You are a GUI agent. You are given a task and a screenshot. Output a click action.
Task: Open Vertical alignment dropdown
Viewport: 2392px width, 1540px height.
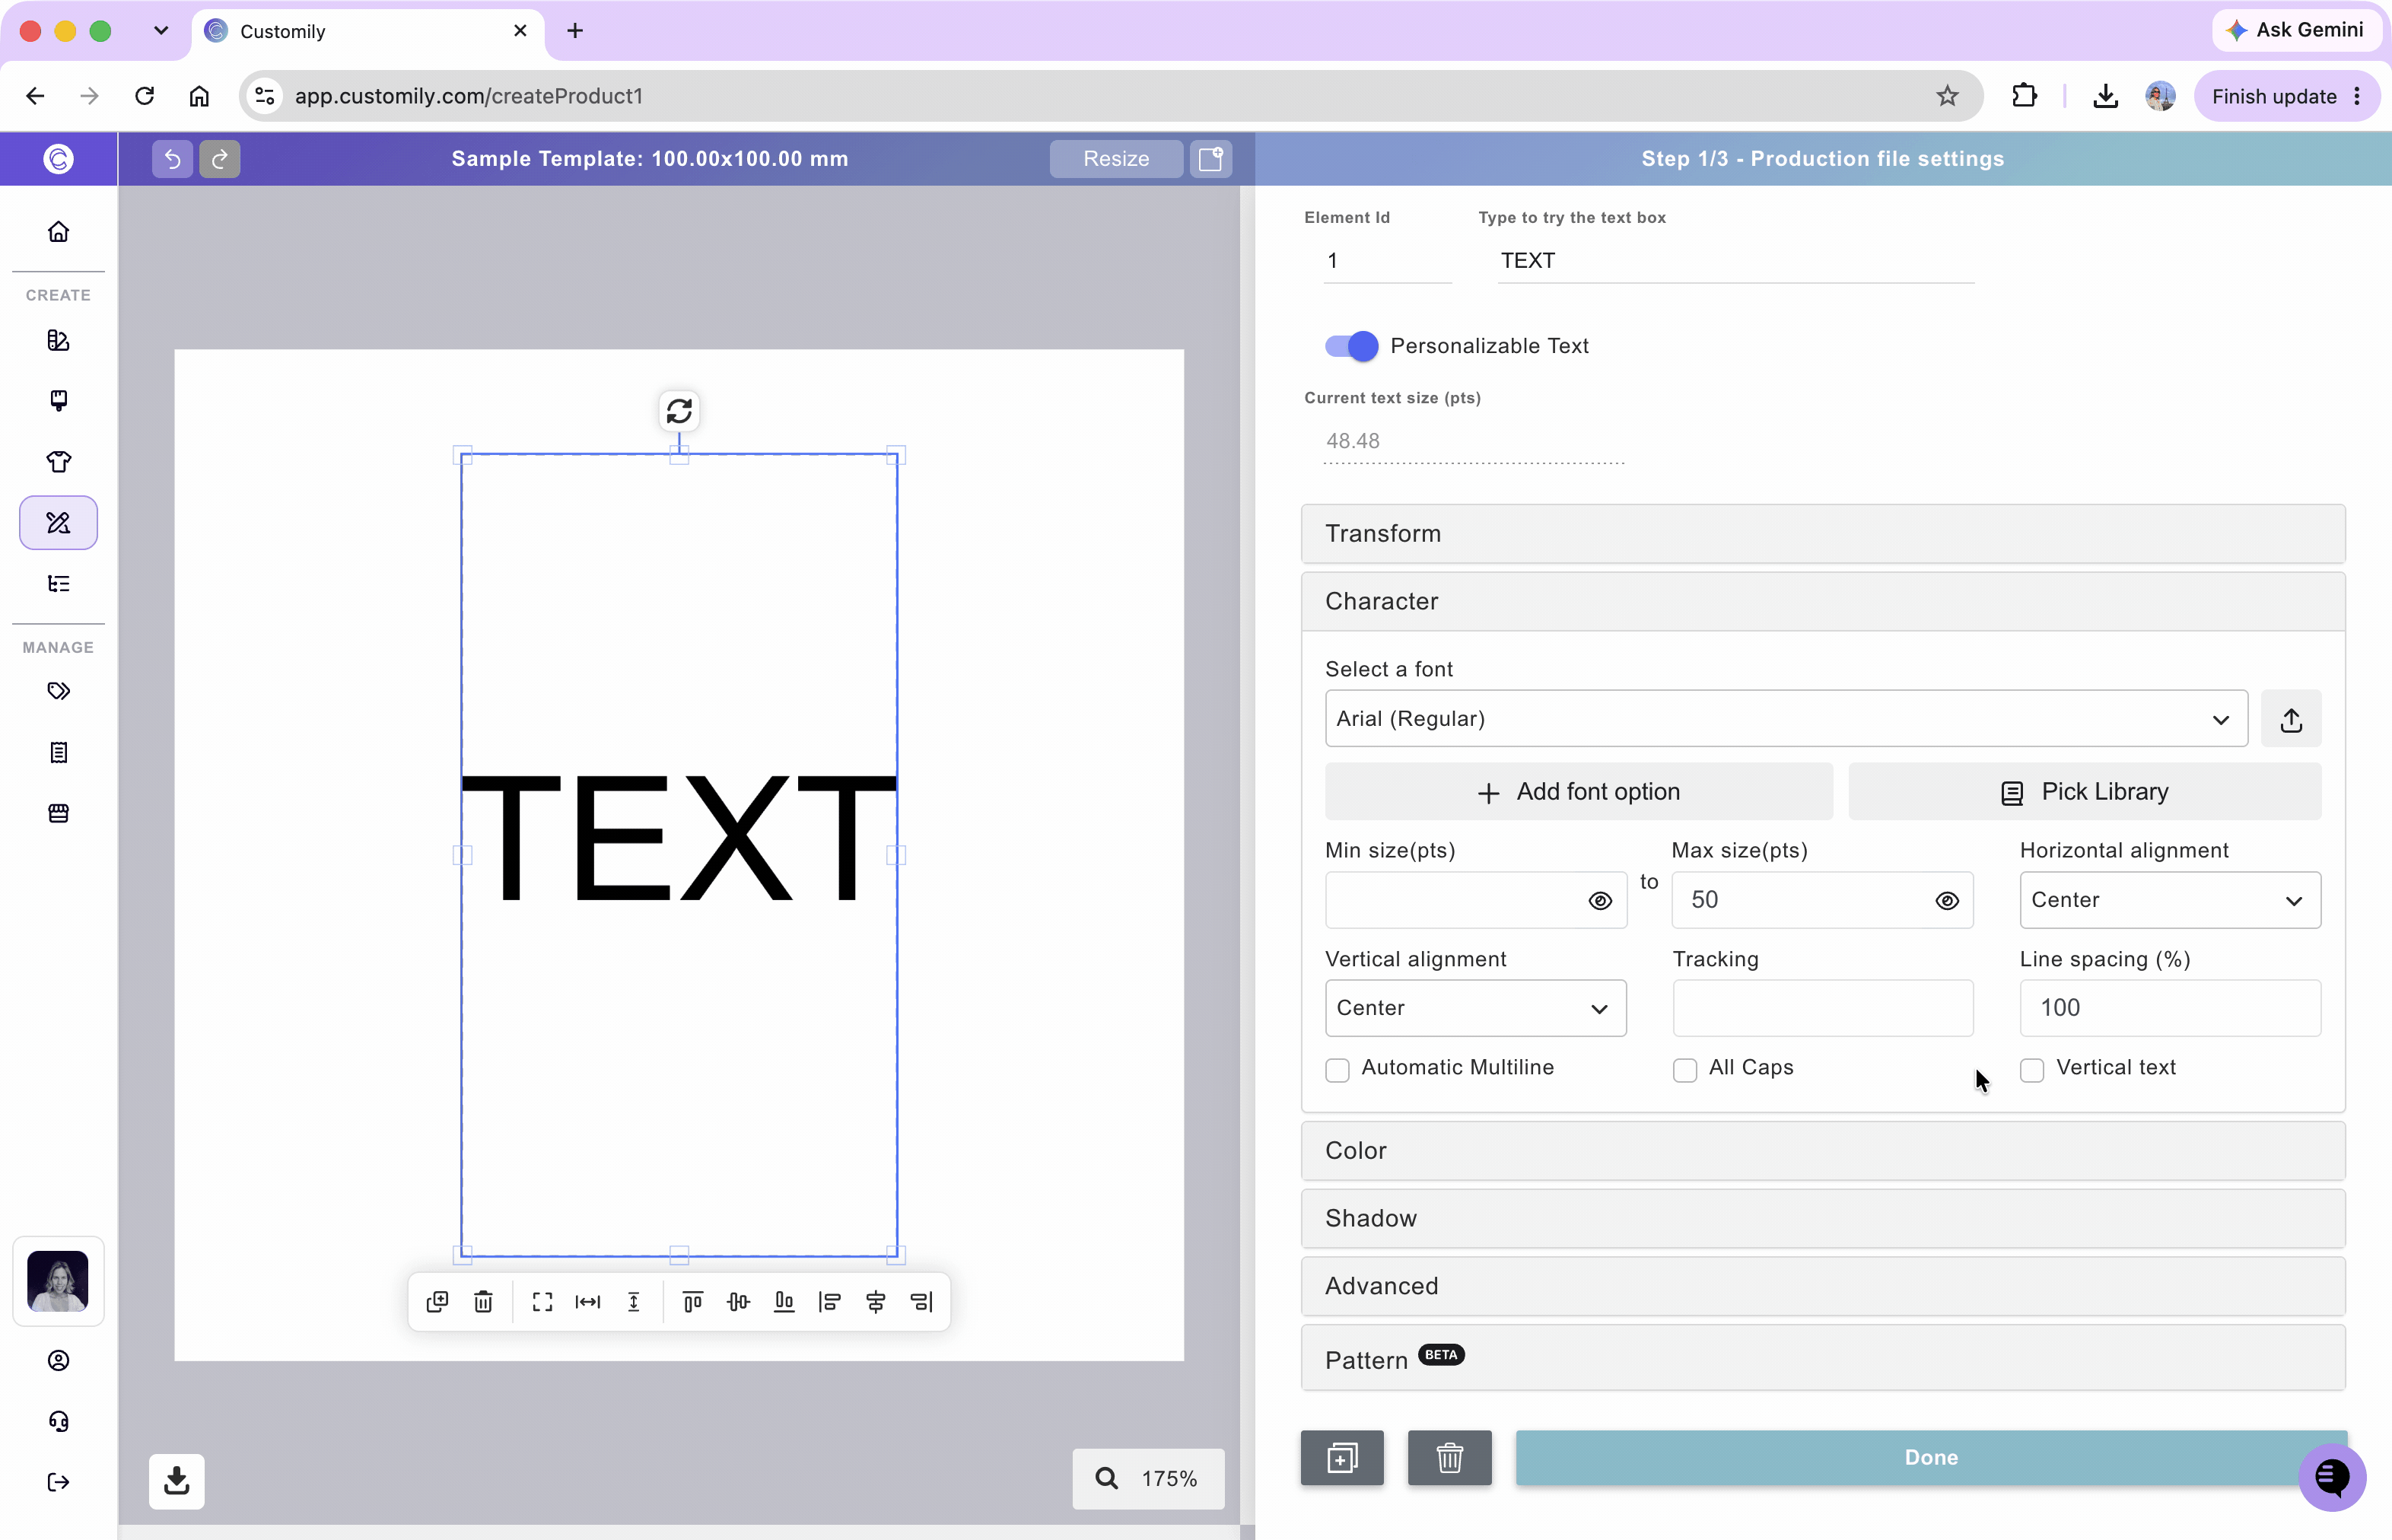pos(1475,1008)
